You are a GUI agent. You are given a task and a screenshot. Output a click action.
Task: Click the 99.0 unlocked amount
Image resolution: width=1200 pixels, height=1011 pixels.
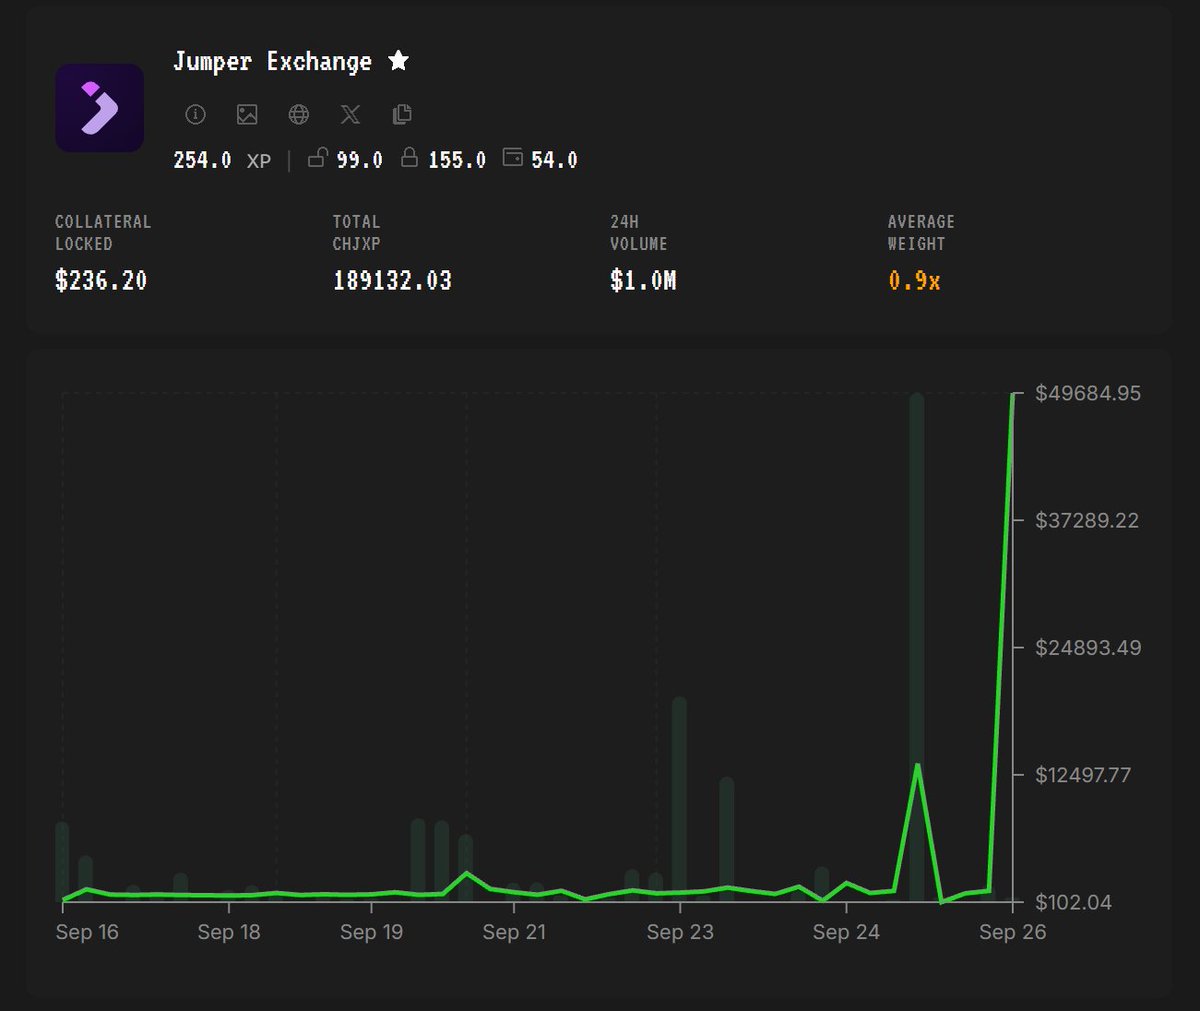tap(360, 160)
